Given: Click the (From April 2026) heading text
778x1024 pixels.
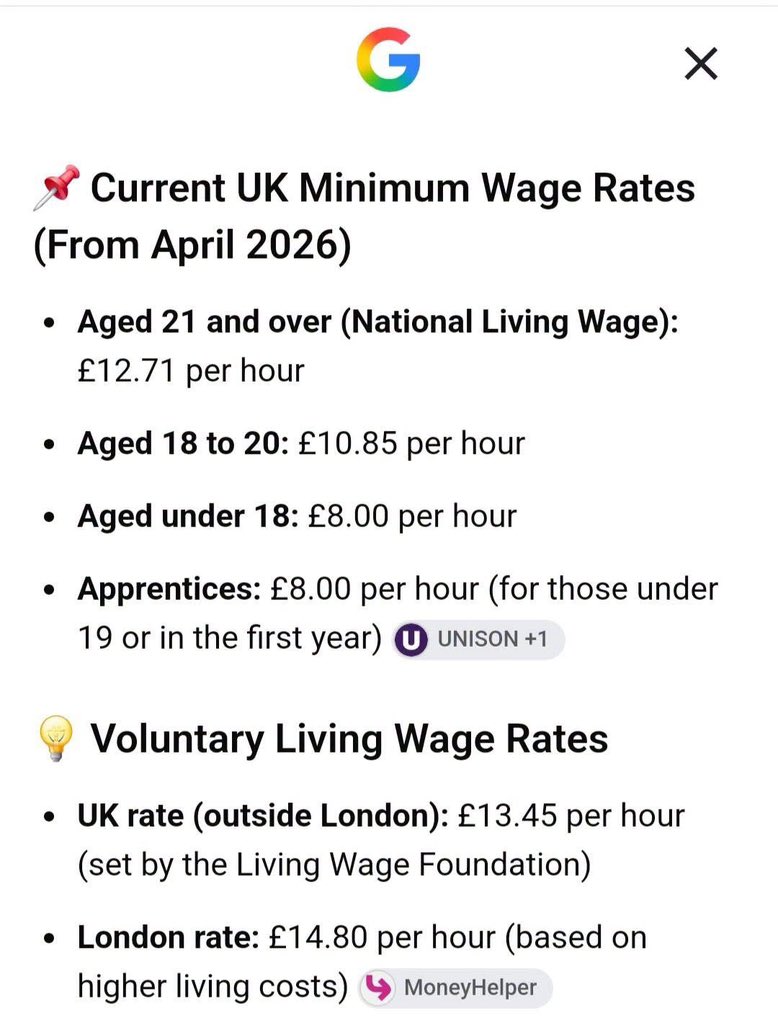Looking at the screenshot, I should (192, 246).
